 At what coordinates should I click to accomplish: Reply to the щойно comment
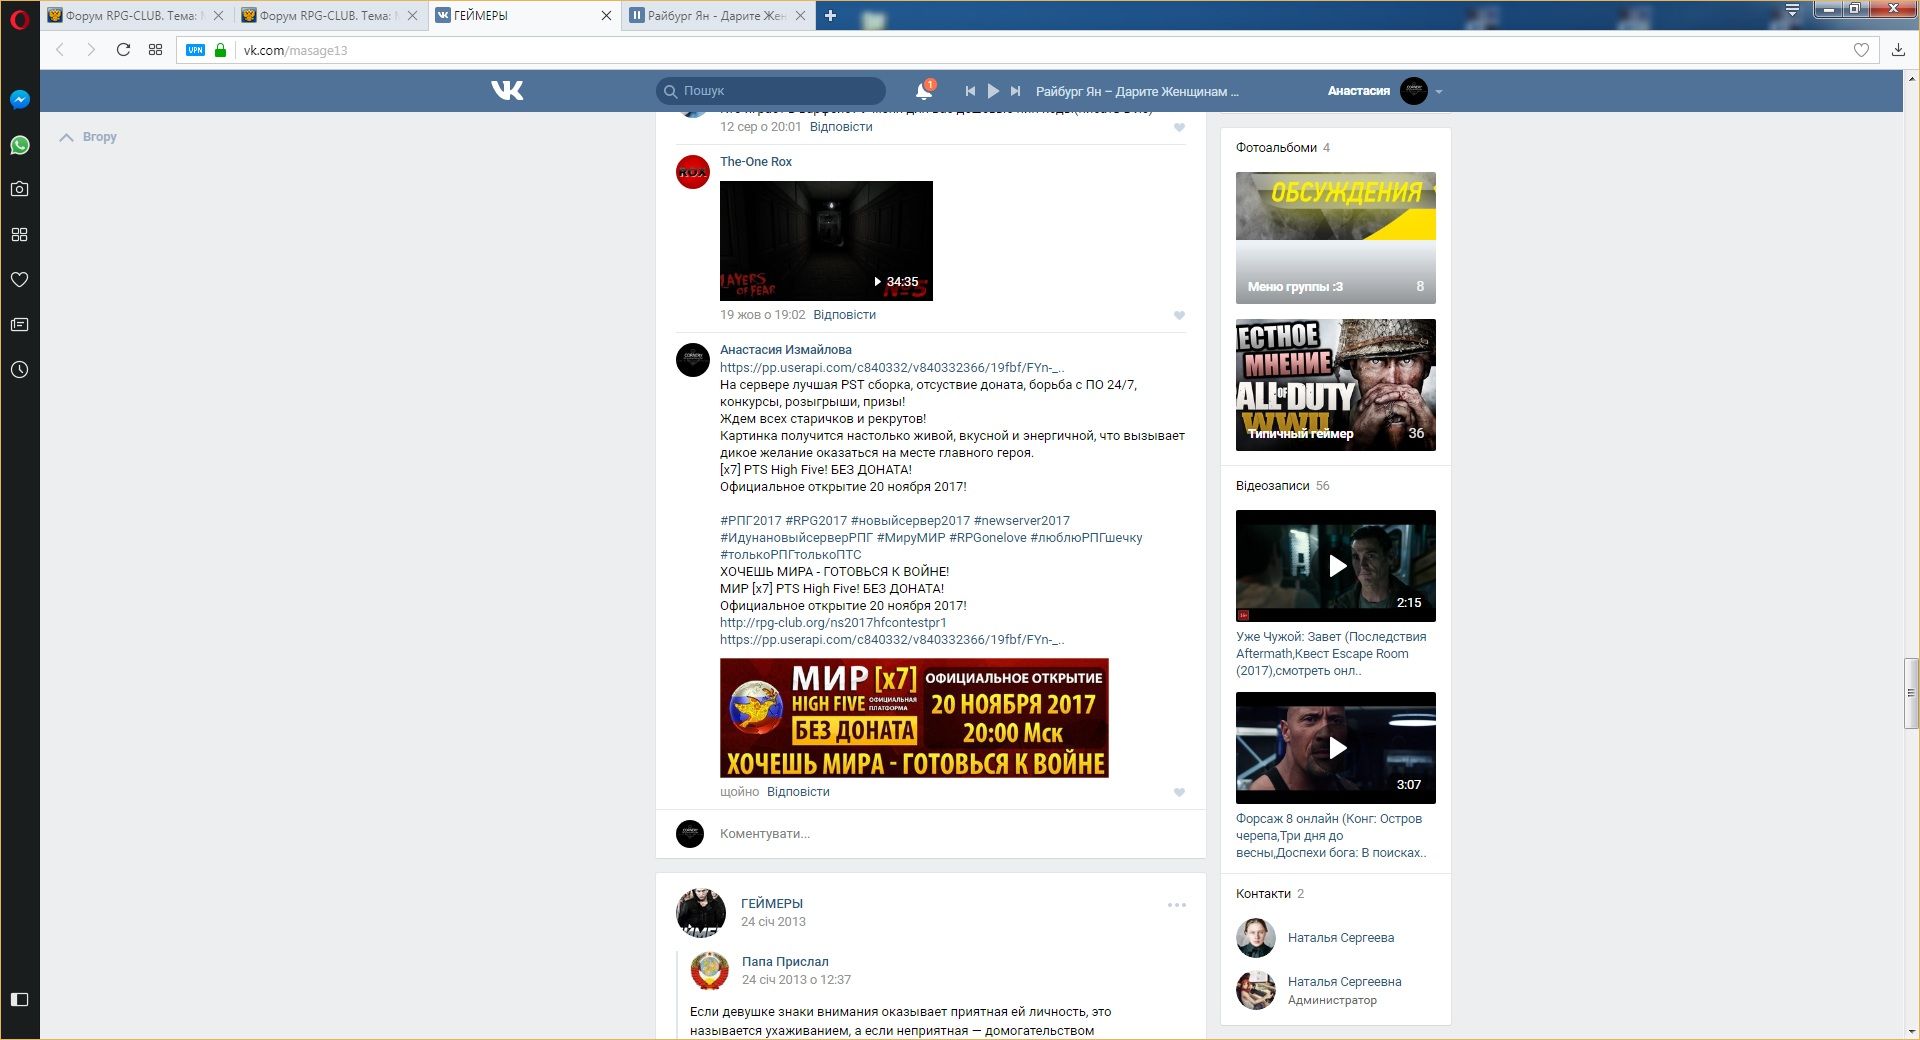798,792
